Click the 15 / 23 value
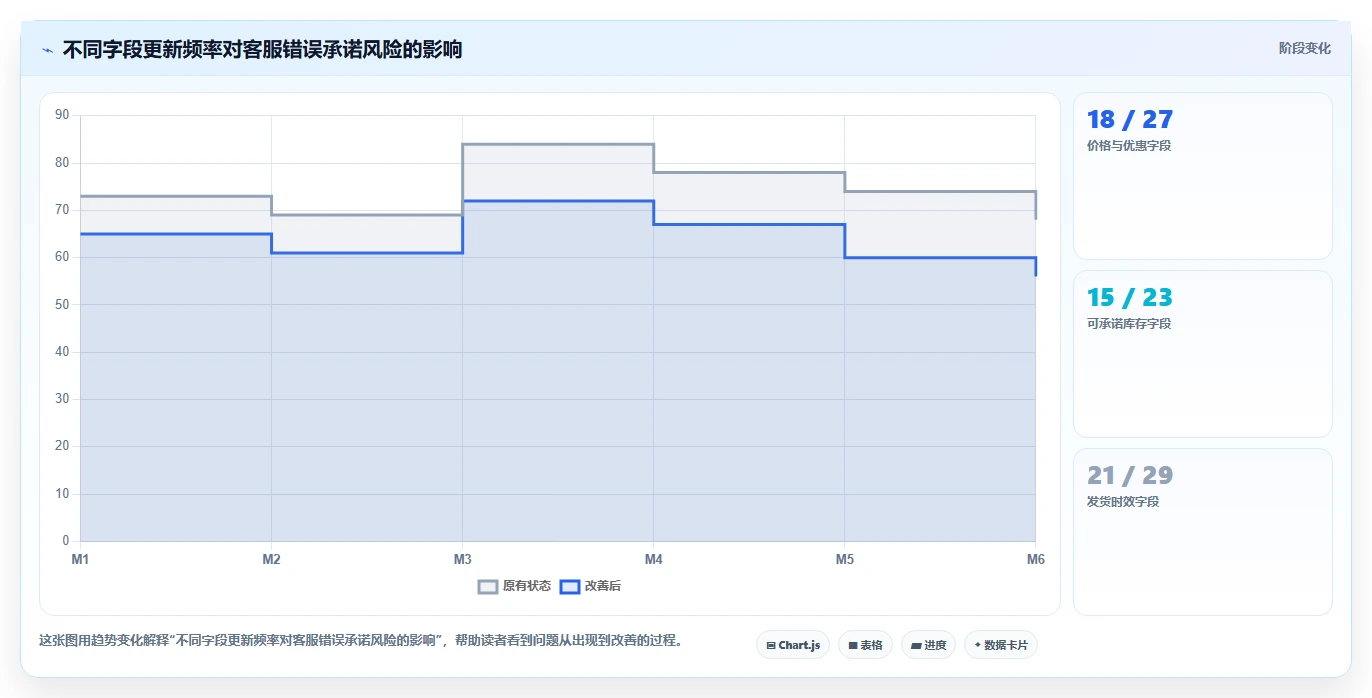 coord(1130,298)
